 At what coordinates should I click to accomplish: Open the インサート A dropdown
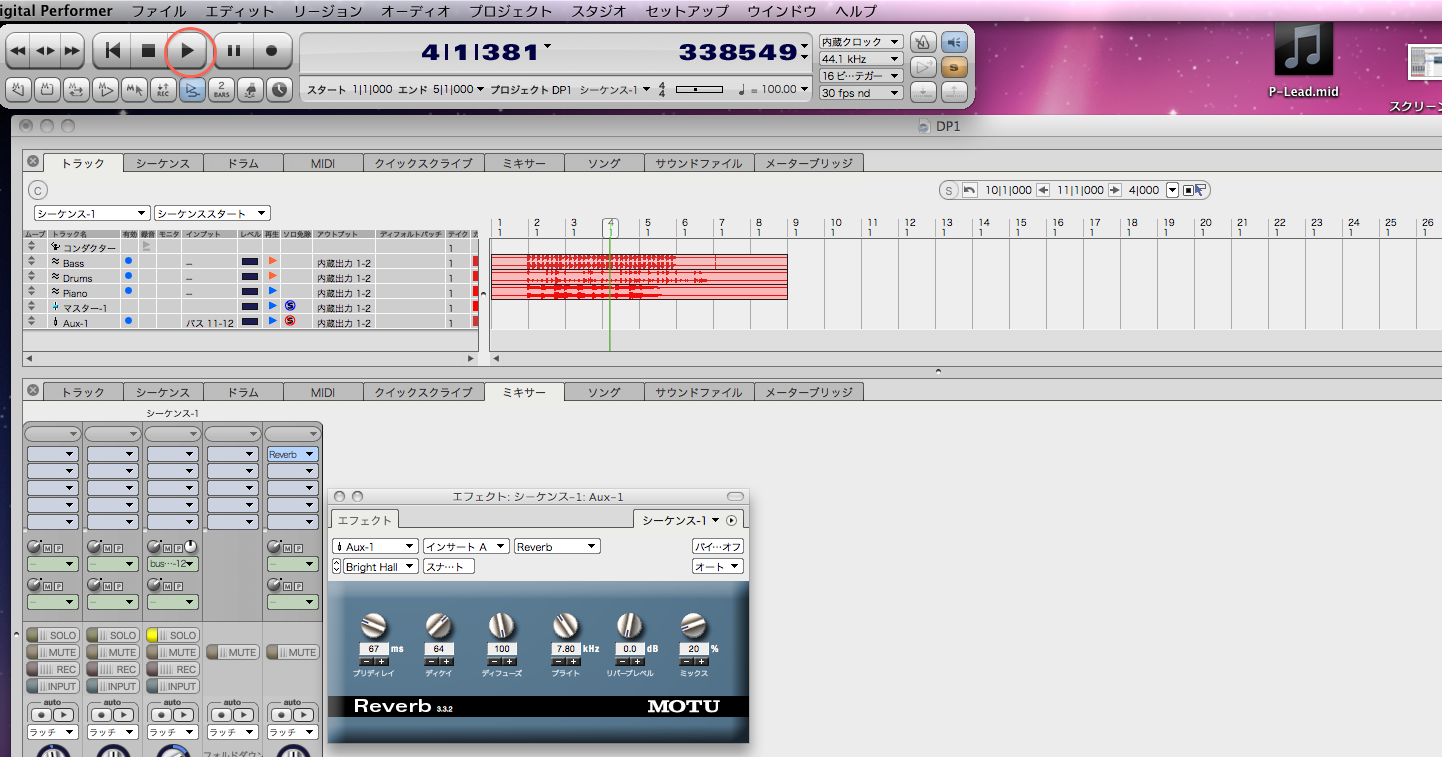[x=466, y=547]
